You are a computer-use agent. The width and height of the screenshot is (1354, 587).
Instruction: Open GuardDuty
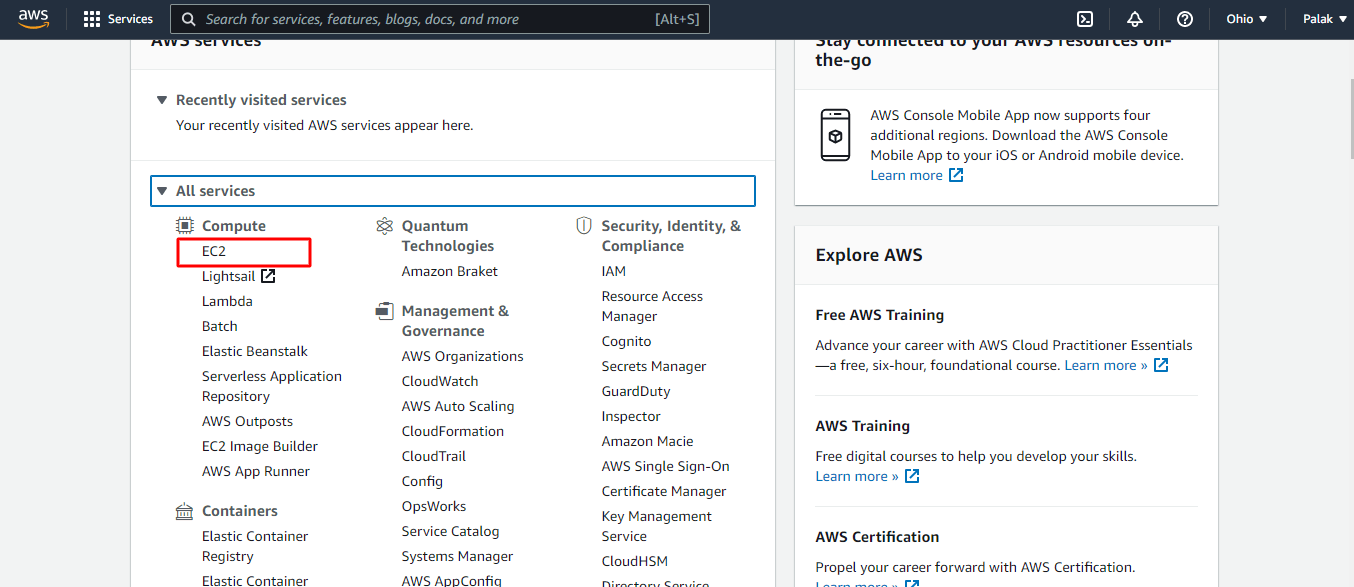click(636, 391)
